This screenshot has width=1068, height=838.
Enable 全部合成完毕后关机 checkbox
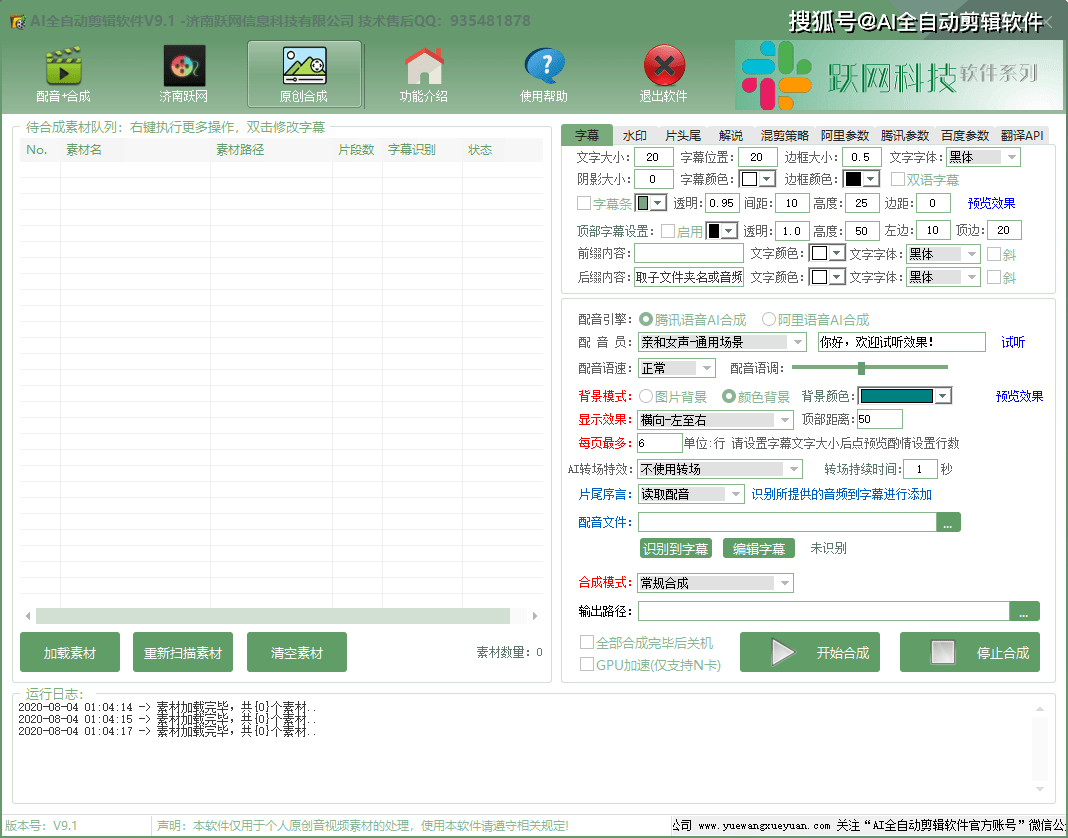tap(586, 642)
